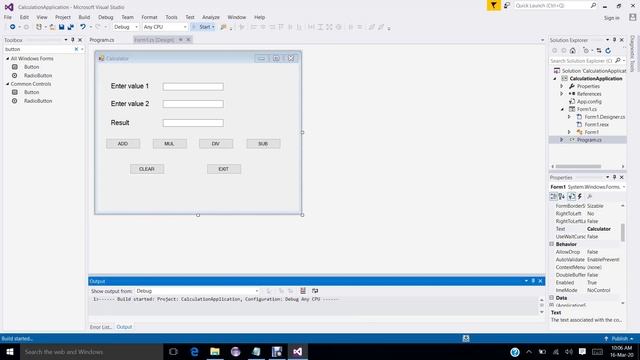Open File Explorer from the taskbar

[x=215, y=351]
